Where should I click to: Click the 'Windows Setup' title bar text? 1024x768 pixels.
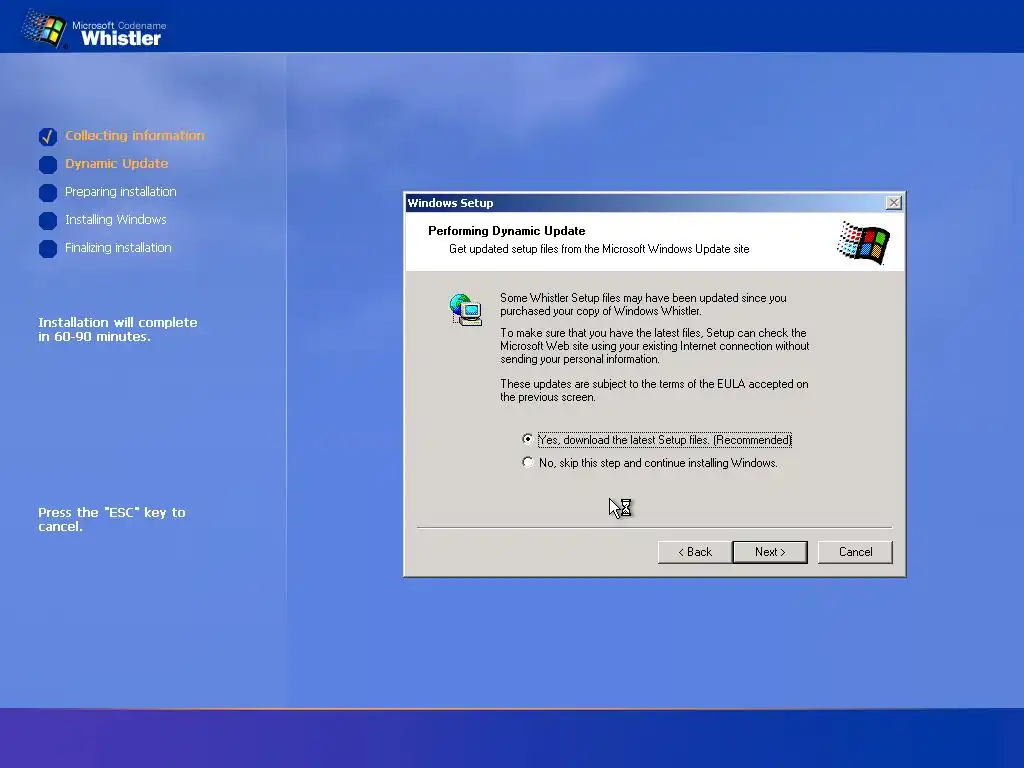[x=451, y=202]
